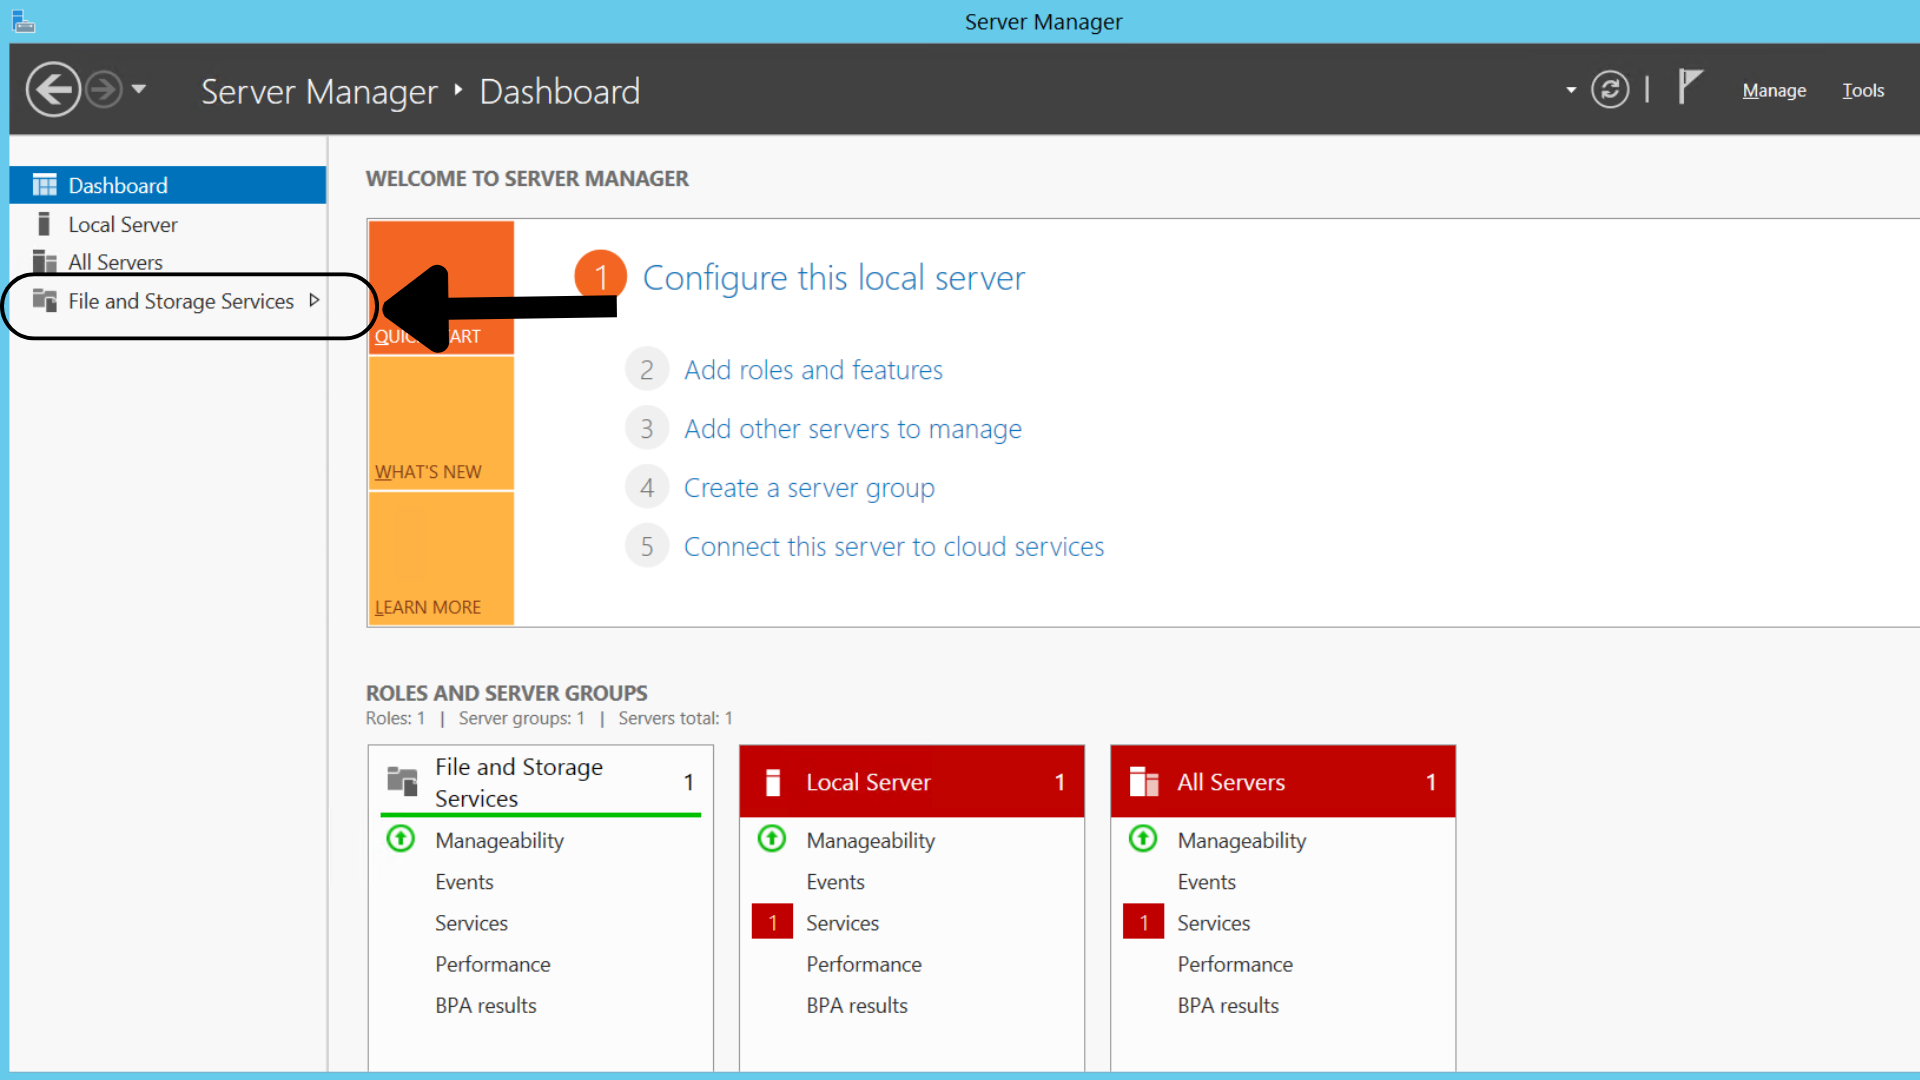Click Add roles and features link
Viewport: 1920px width, 1080px height.
click(x=813, y=370)
